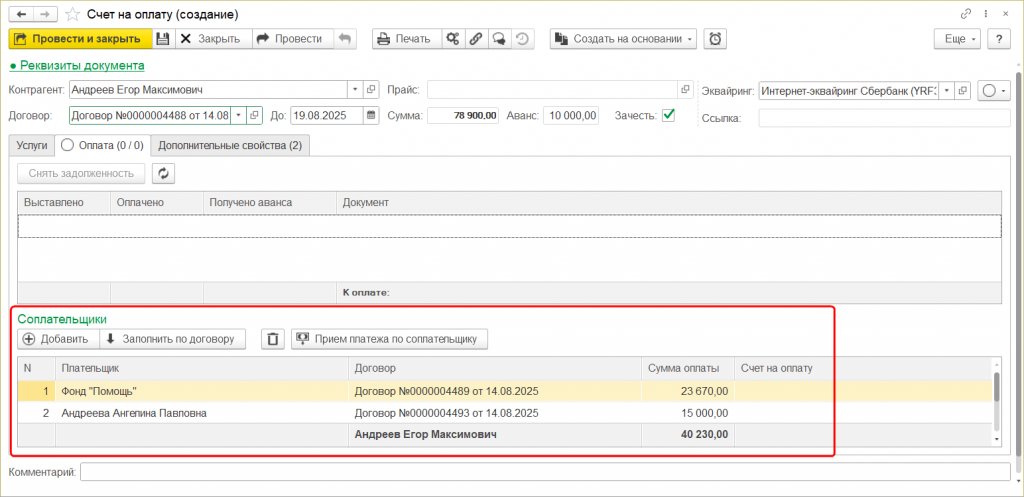Click the Провести и закрыть button

[80, 39]
